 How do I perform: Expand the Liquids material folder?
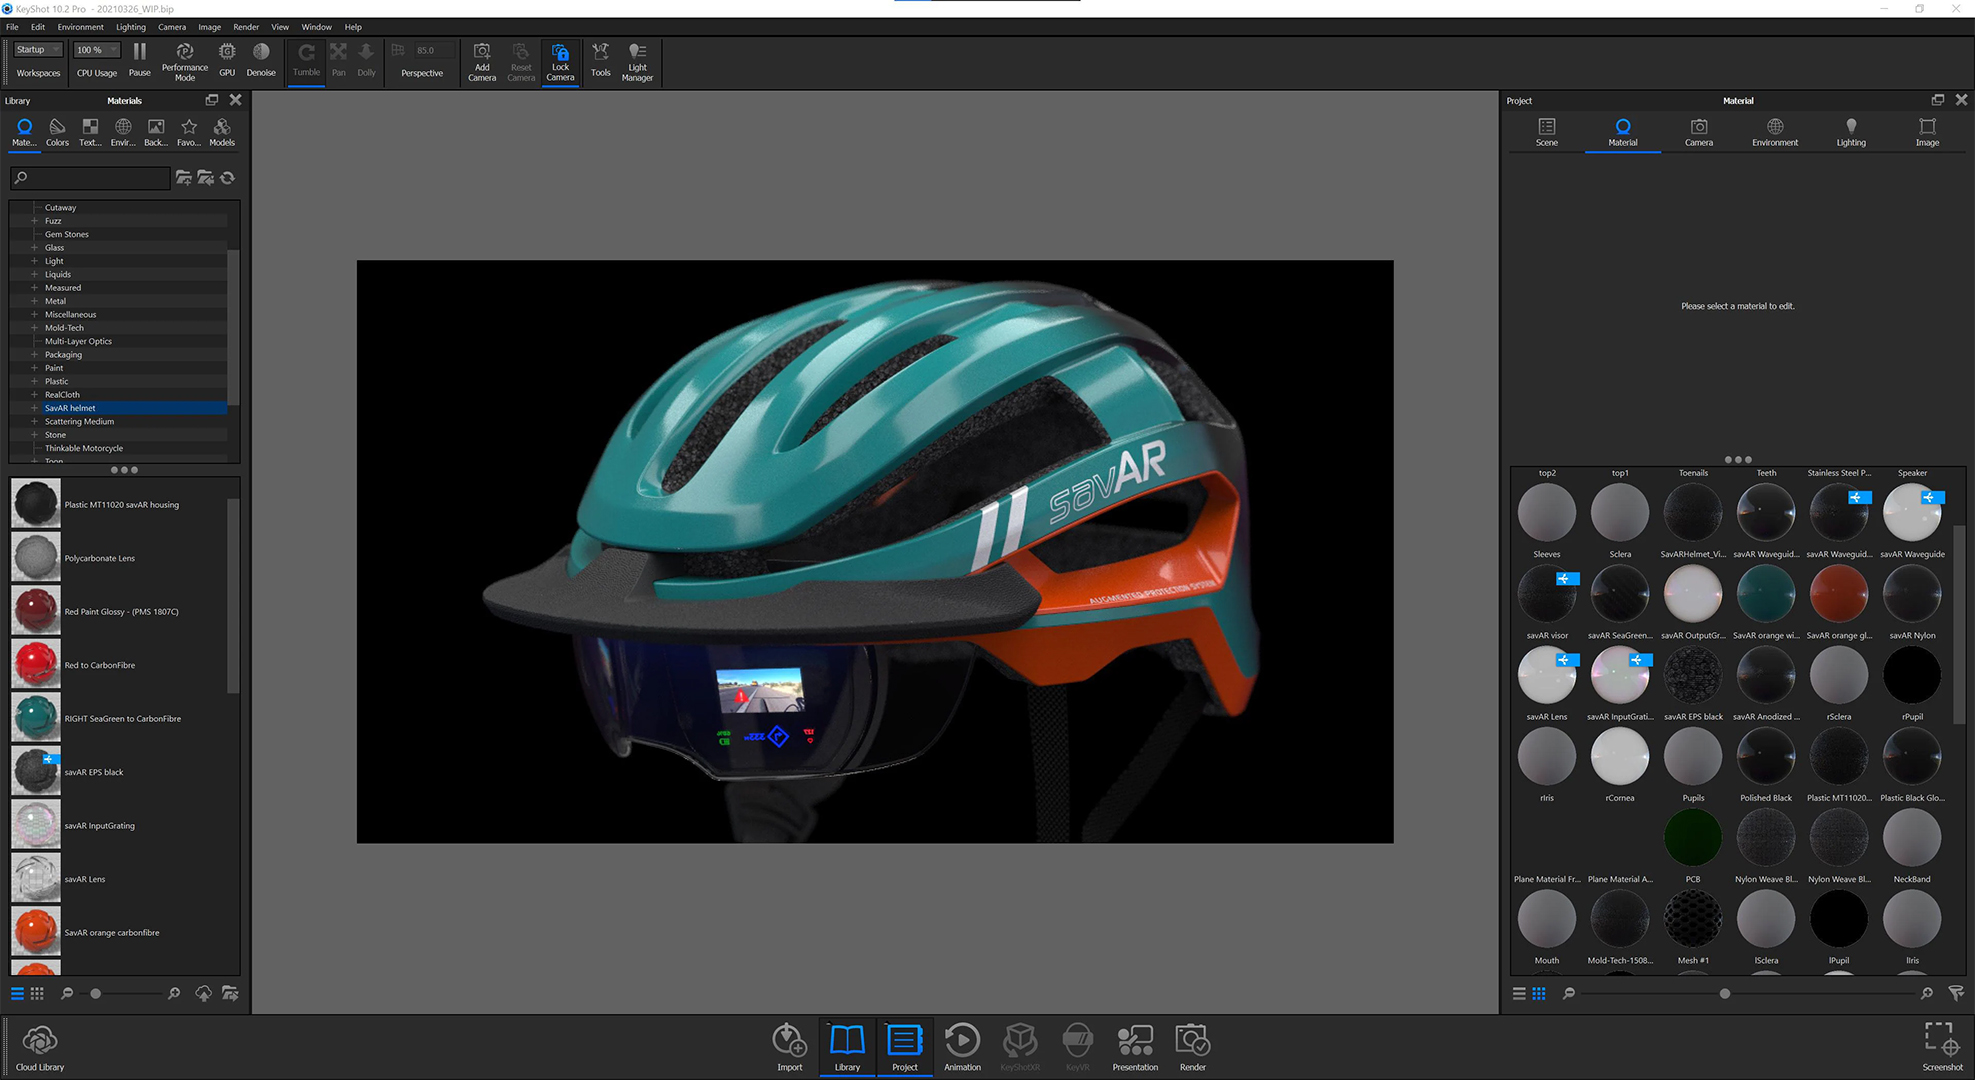(34, 274)
